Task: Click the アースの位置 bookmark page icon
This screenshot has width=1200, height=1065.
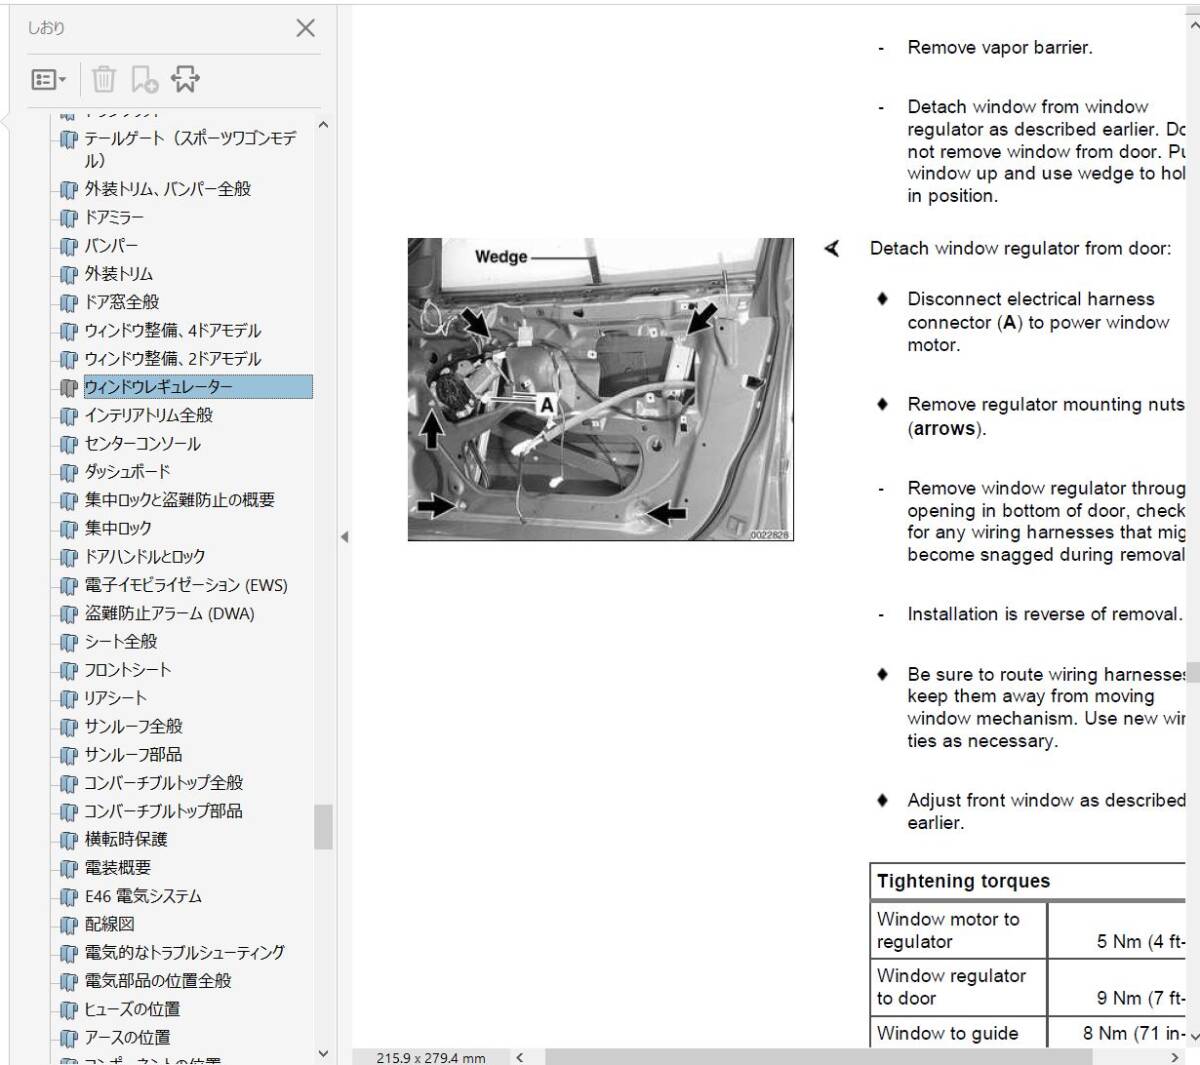Action: [68, 1038]
